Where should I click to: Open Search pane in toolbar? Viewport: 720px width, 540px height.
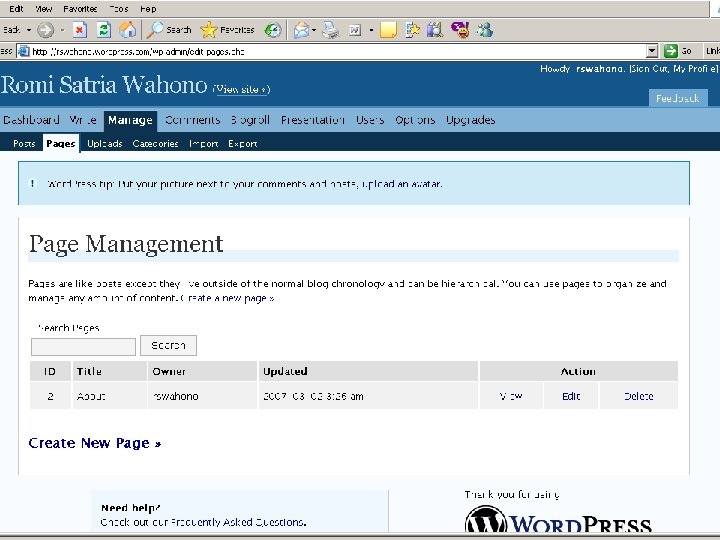tap(169, 30)
